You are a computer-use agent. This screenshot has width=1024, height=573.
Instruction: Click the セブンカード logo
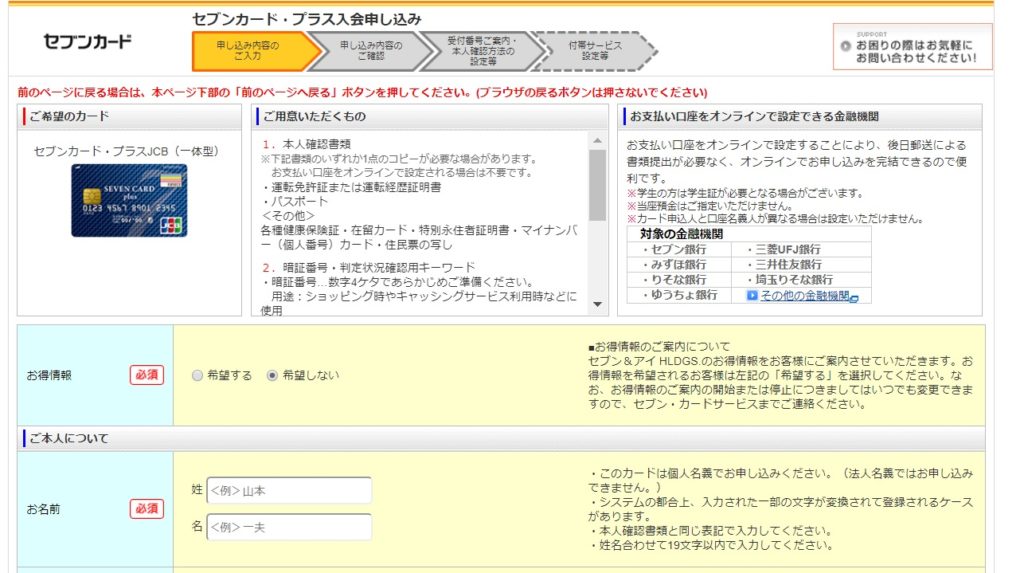pyautogui.click(x=88, y=42)
